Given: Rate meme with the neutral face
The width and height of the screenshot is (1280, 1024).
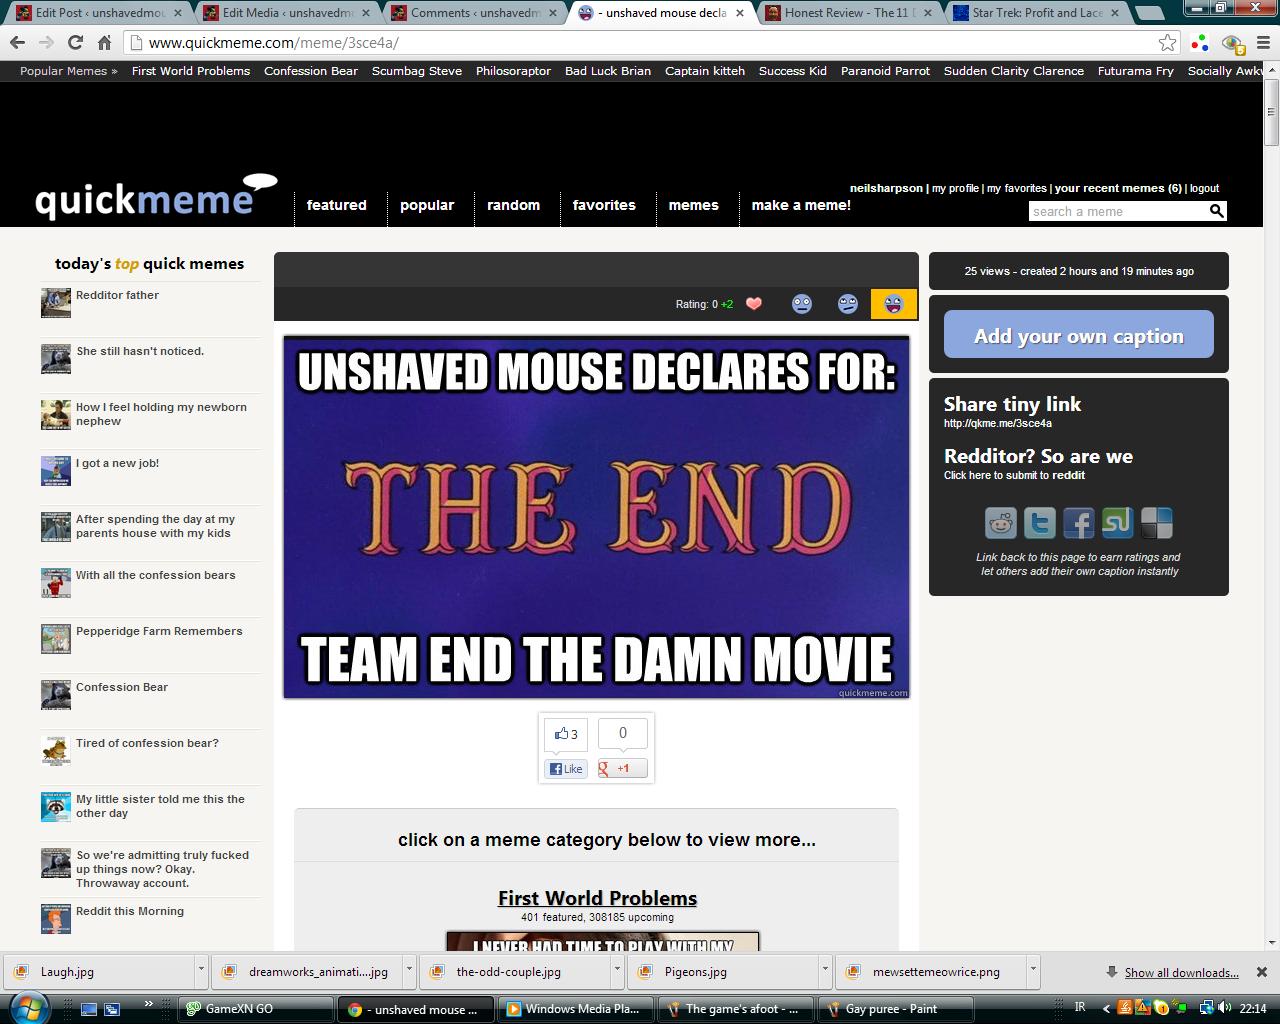Looking at the screenshot, I should [802, 304].
